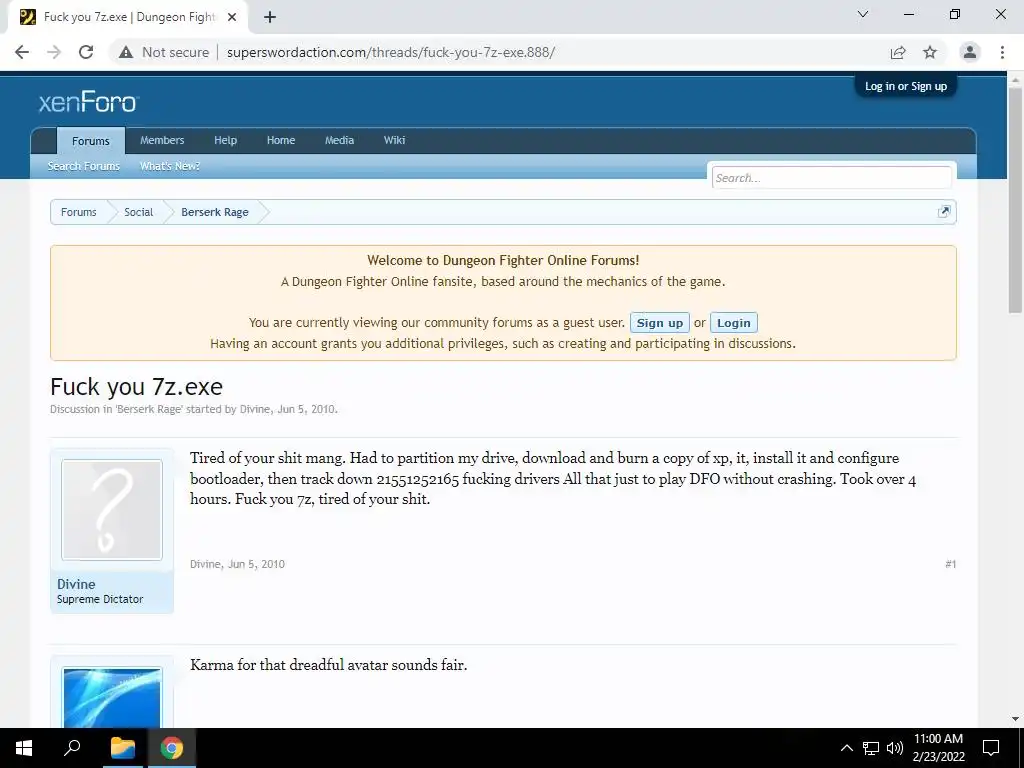The height and width of the screenshot is (768, 1024).
Task: Click the browser forward arrow
Action: point(54,52)
